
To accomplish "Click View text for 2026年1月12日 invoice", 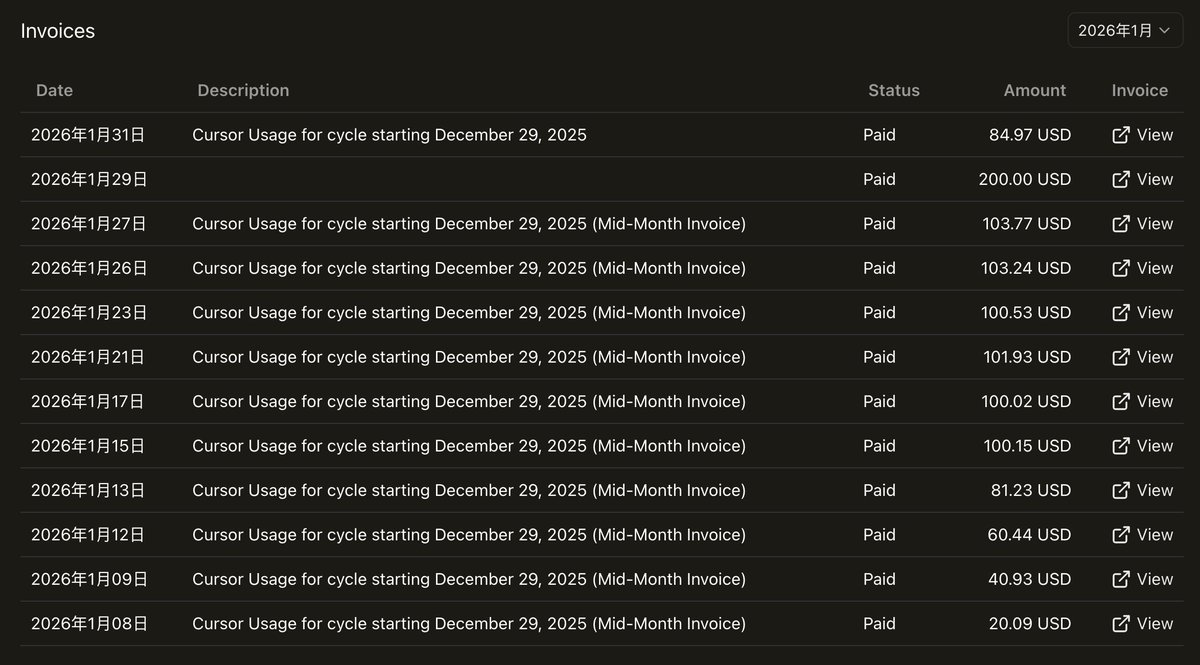I will pyautogui.click(x=1155, y=535).
